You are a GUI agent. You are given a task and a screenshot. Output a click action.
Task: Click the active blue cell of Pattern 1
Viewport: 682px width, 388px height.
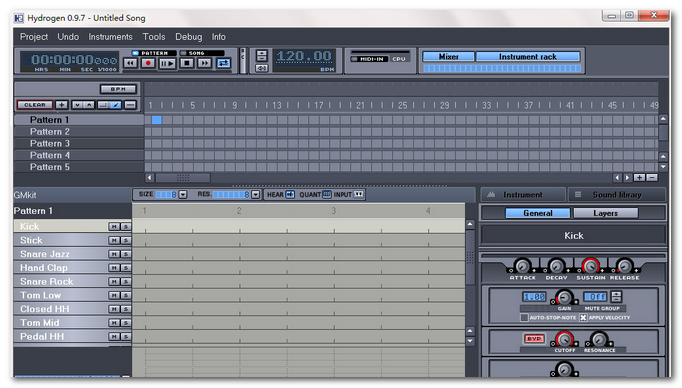click(x=157, y=120)
